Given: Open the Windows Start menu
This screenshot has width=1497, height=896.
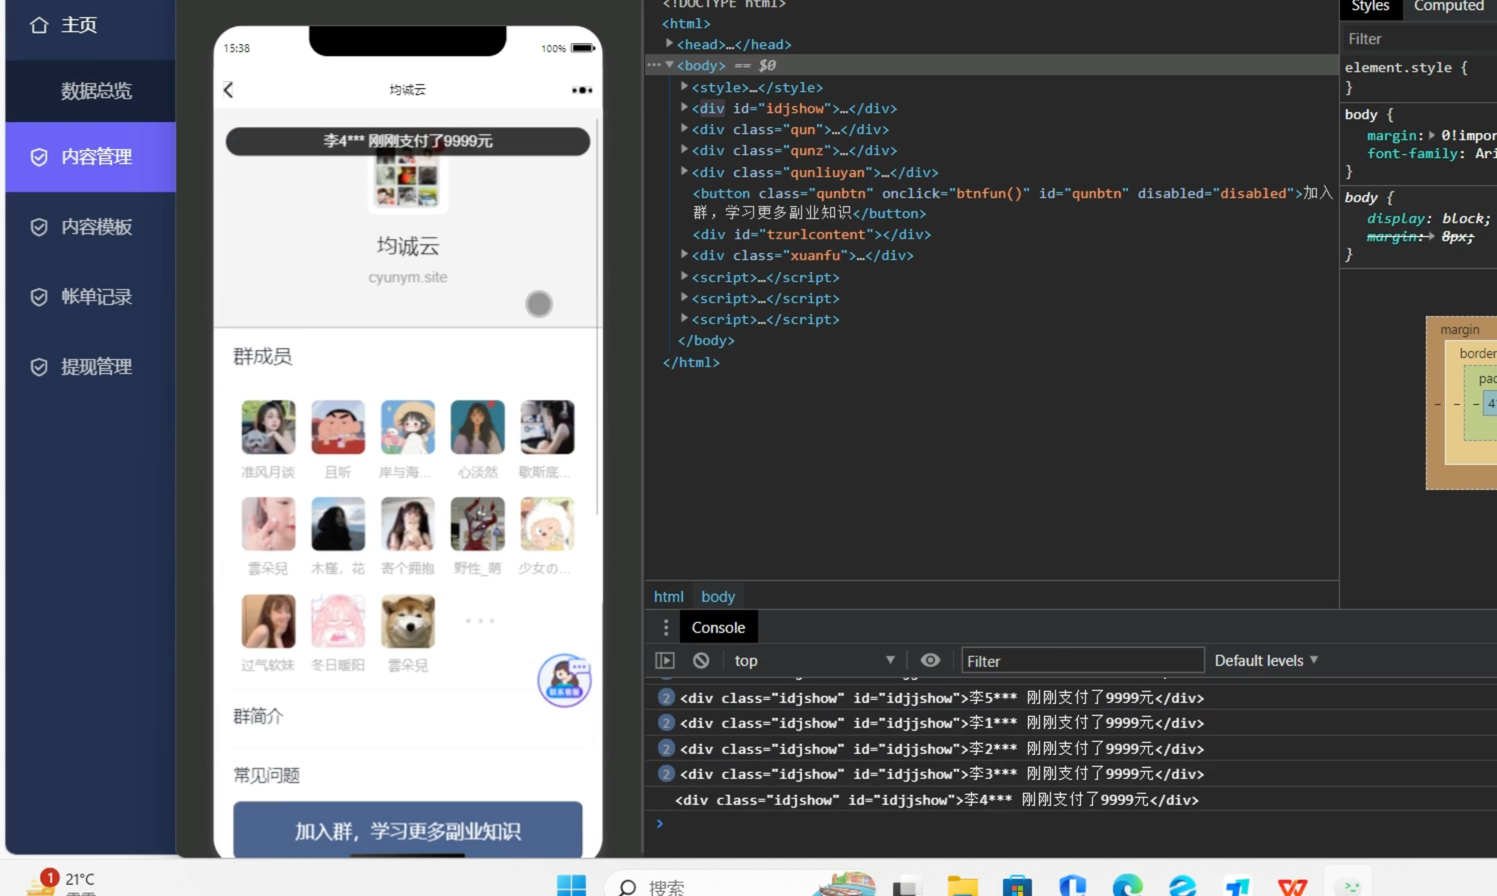Looking at the screenshot, I should [x=571, y=885].
